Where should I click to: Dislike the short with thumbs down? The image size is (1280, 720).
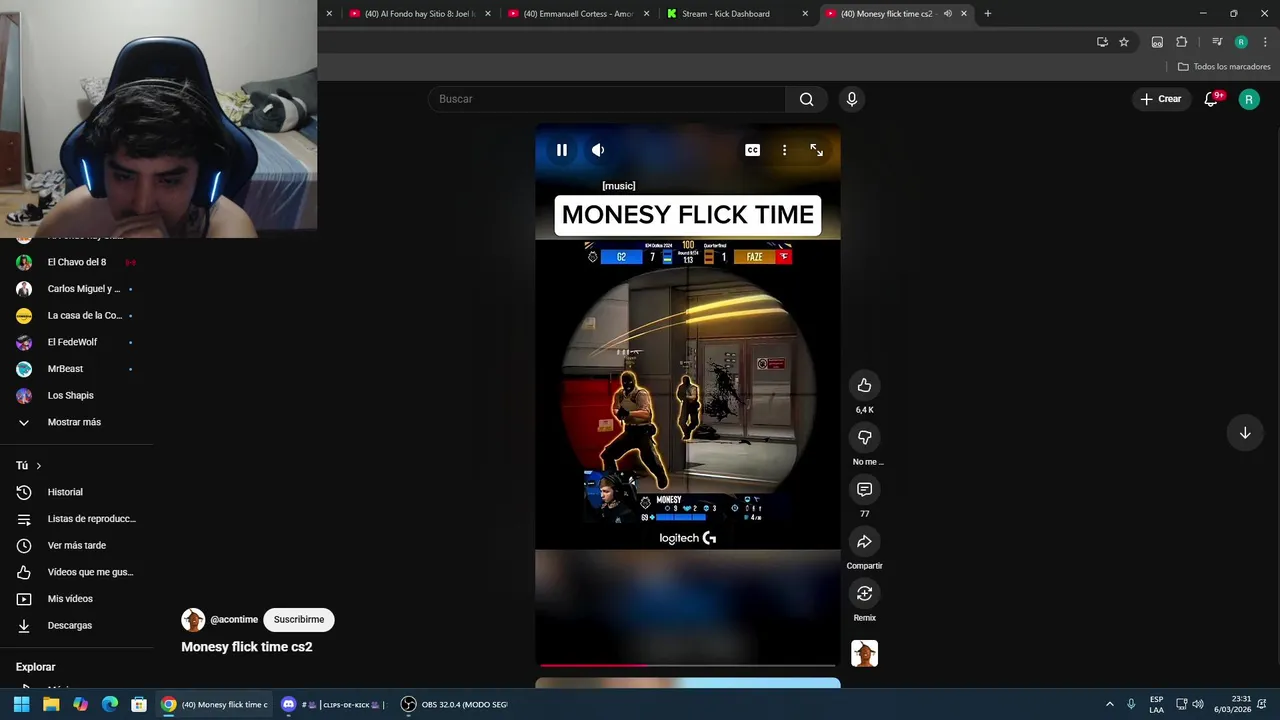(x=864, y=437)
